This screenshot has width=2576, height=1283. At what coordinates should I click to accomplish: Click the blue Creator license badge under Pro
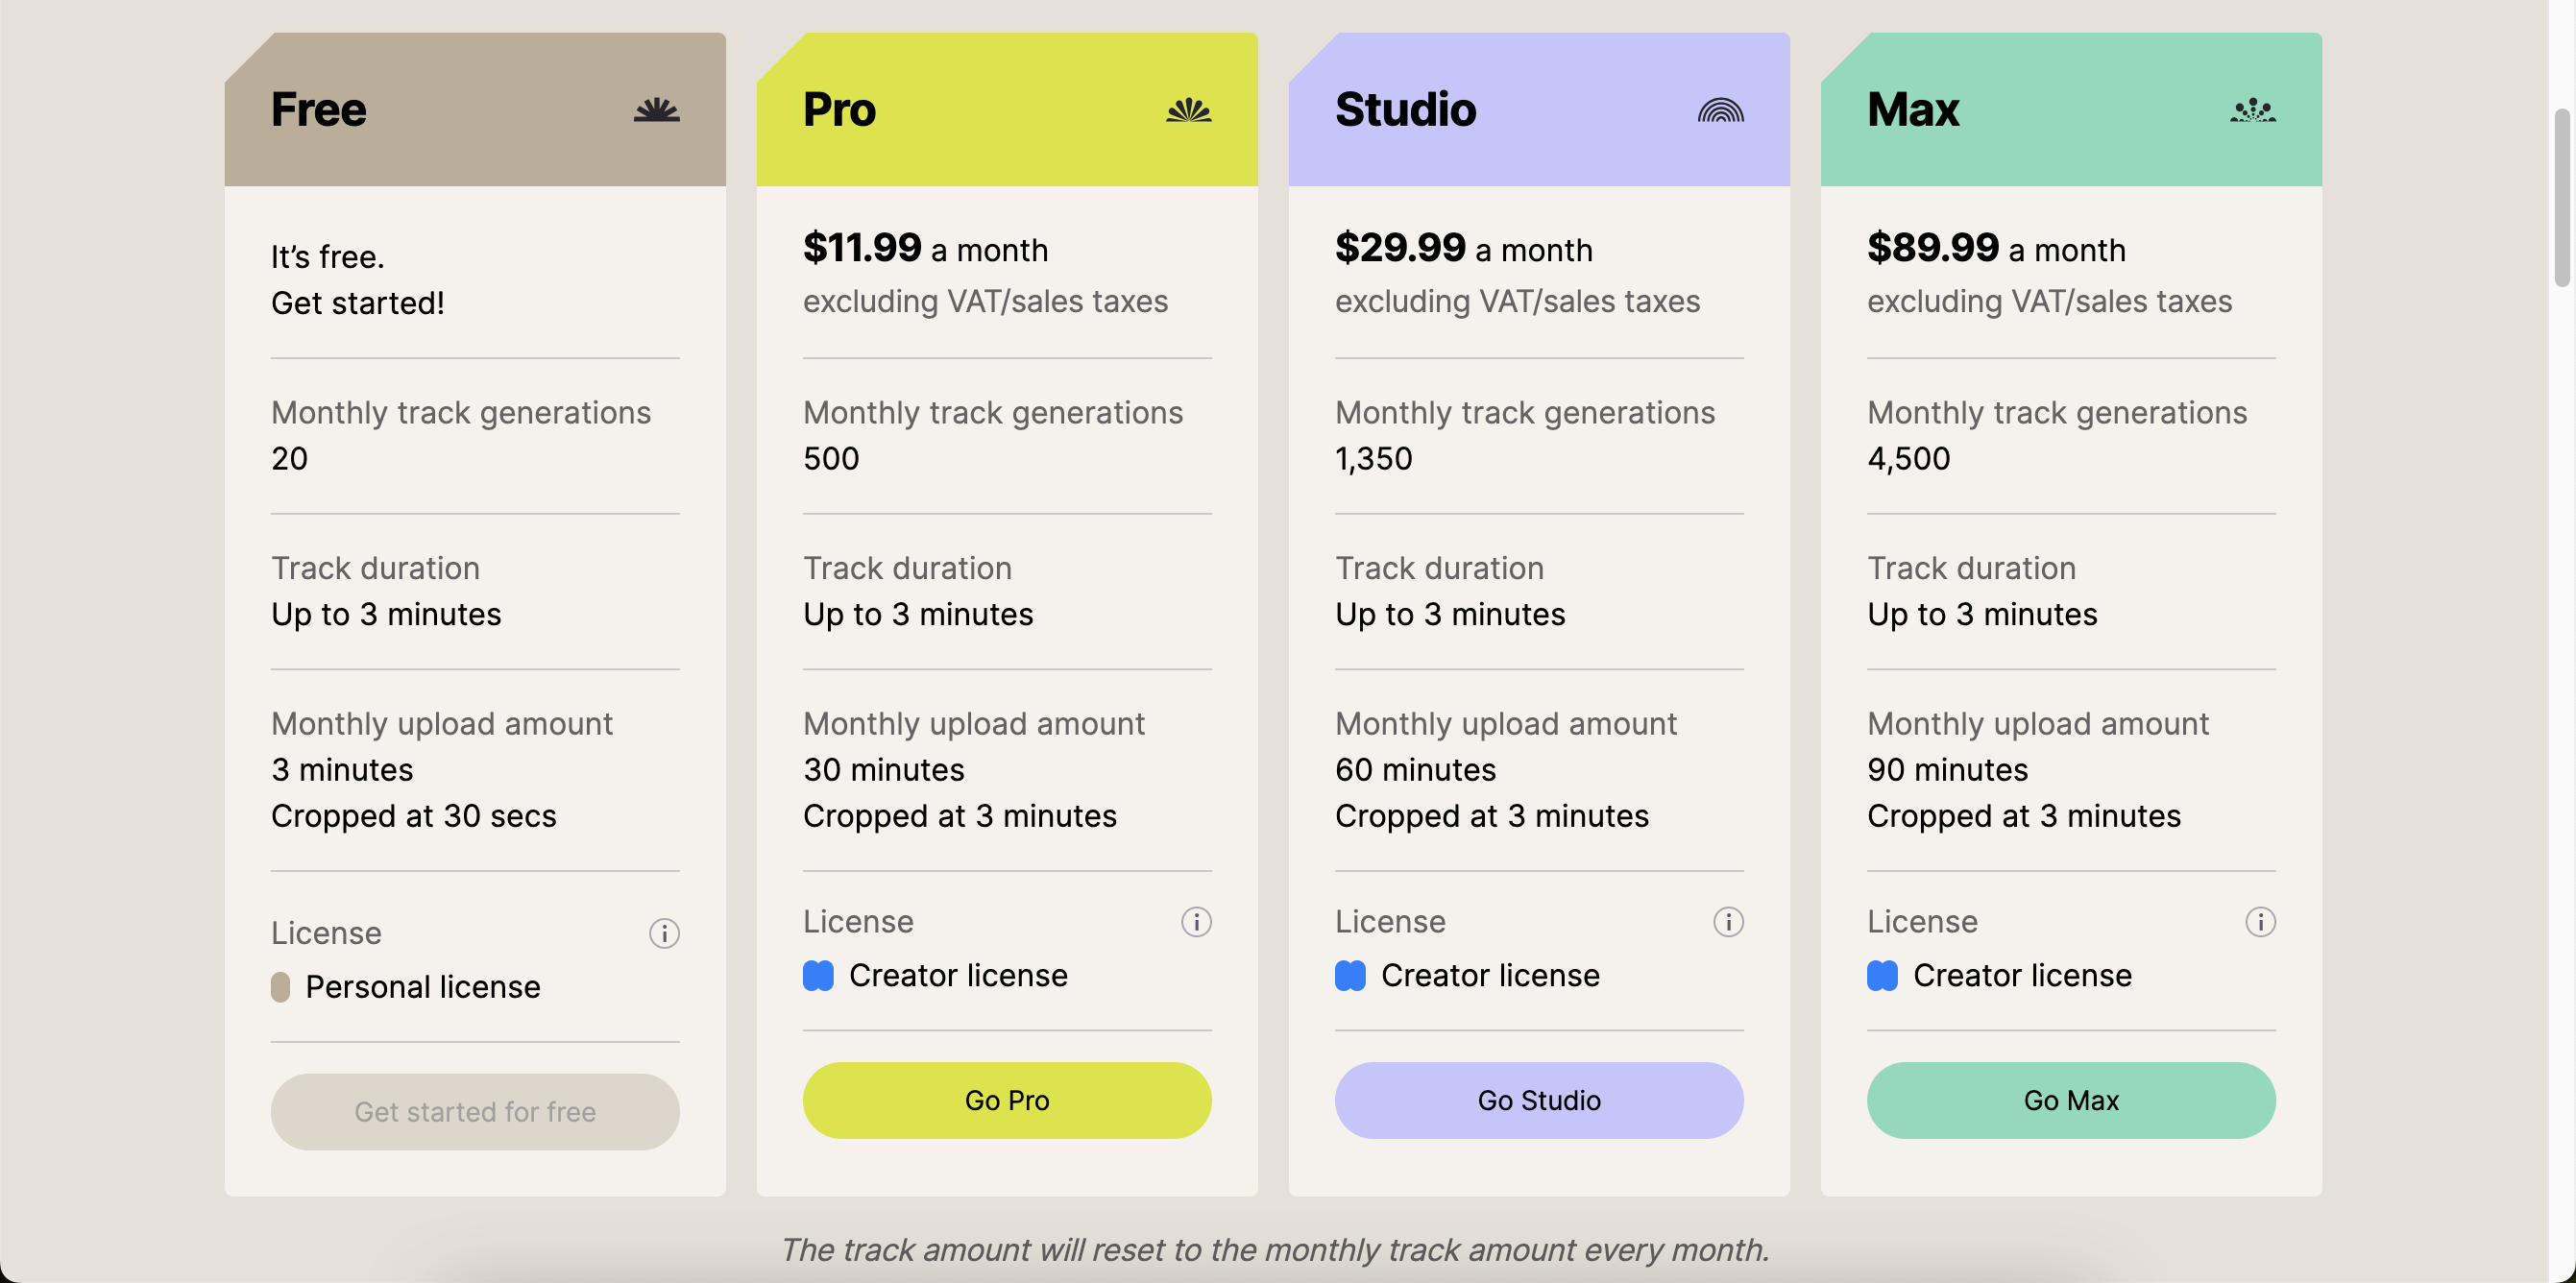(818, 975)
